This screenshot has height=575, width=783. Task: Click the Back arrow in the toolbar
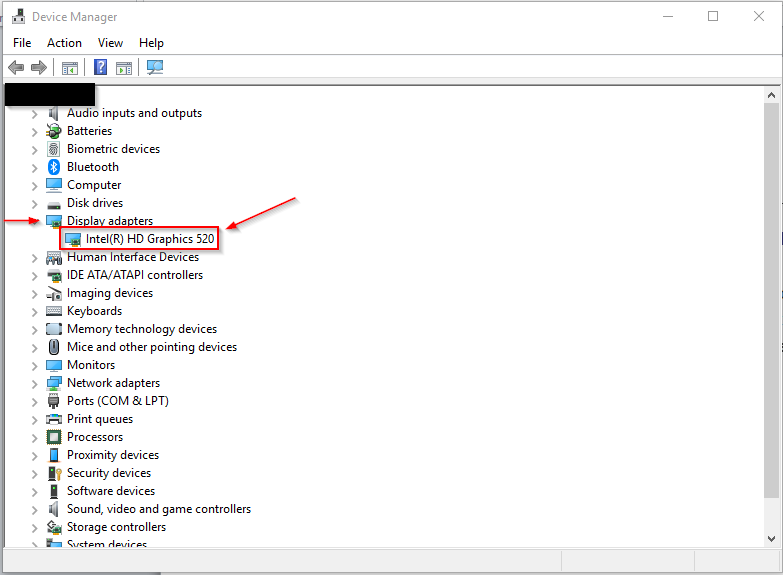click(16, 68)
